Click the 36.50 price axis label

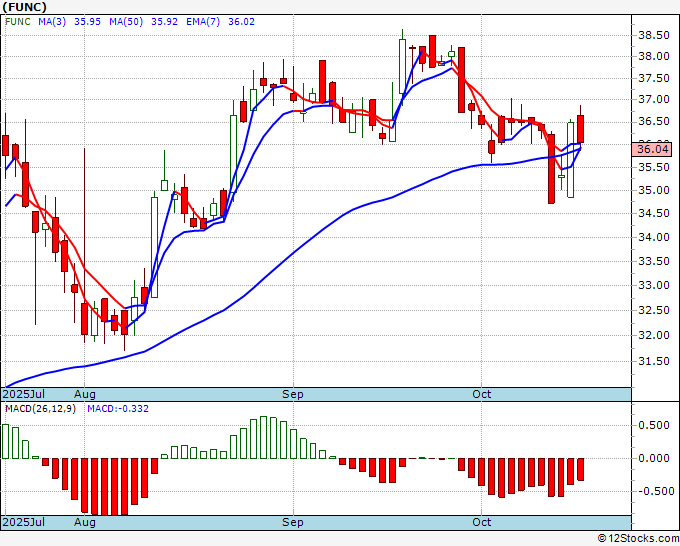pos(654,121)
